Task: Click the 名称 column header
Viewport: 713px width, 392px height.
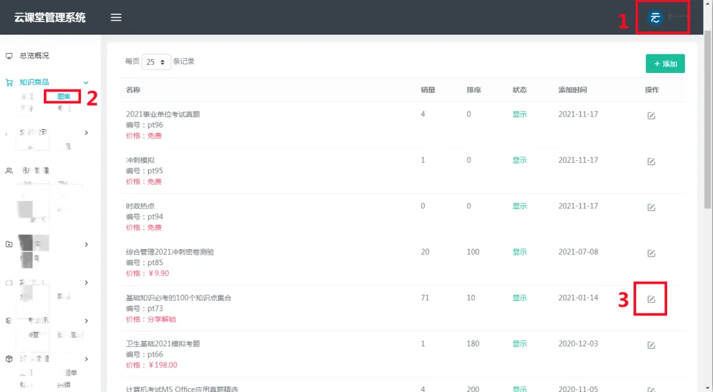Action: tap(133, 90)
